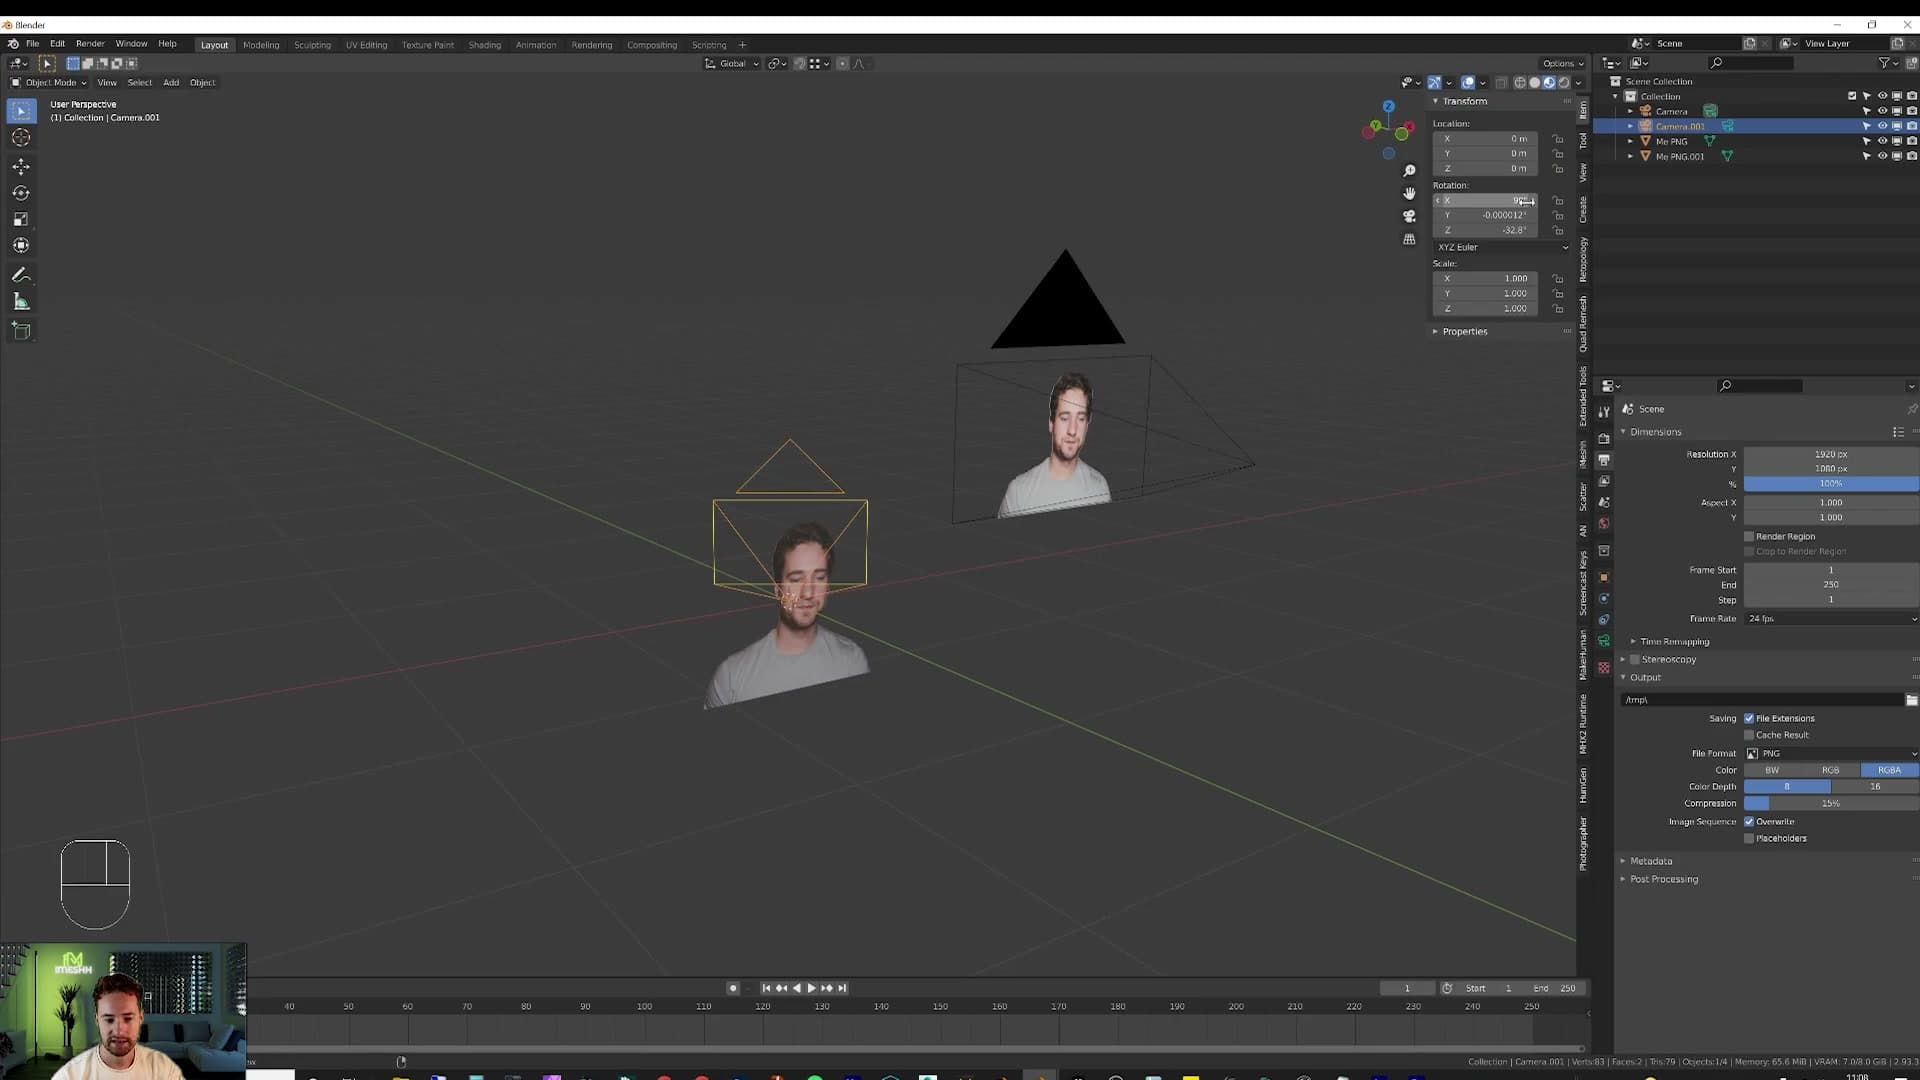This screenshot has width=1920, height=1080.
Task: Toggle the camera view icon in viewport
Action: 1409,216
